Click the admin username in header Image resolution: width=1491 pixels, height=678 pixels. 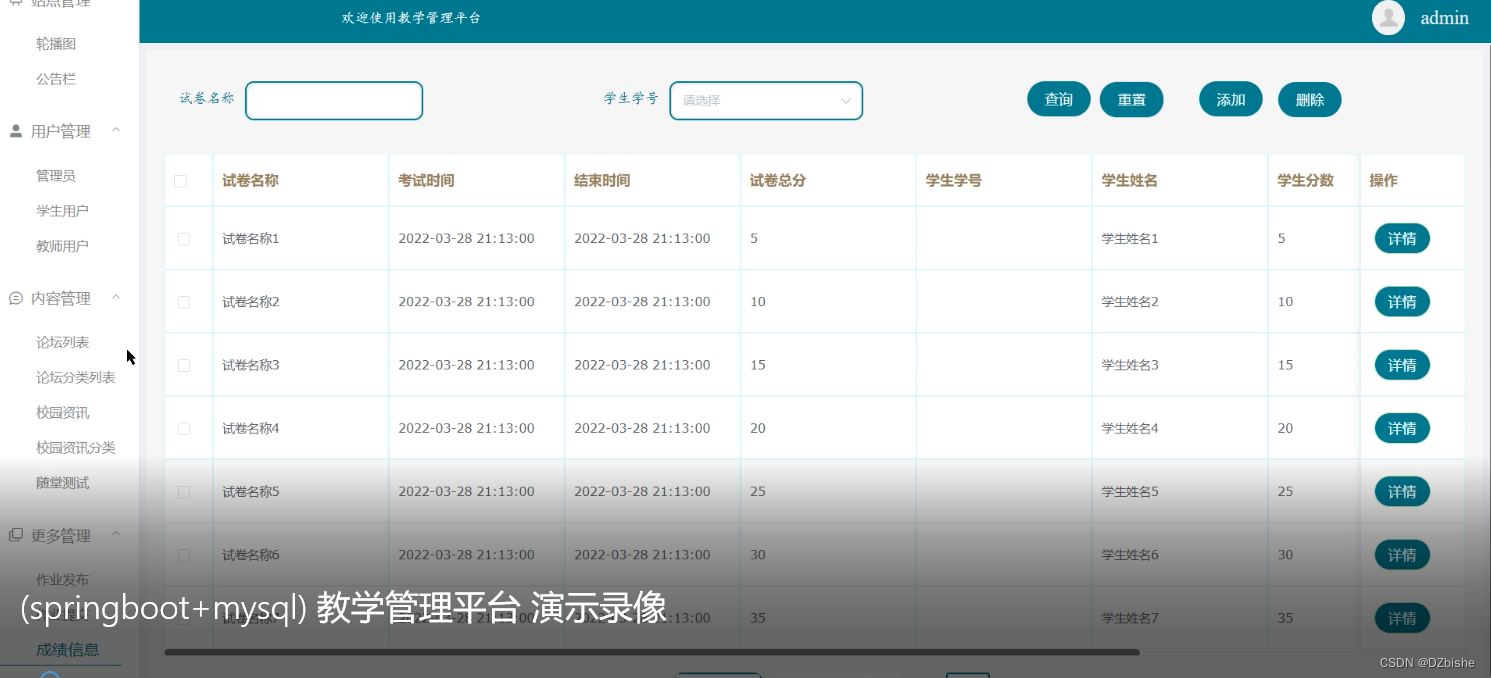pyautogui.click(x=1444, y=18)
